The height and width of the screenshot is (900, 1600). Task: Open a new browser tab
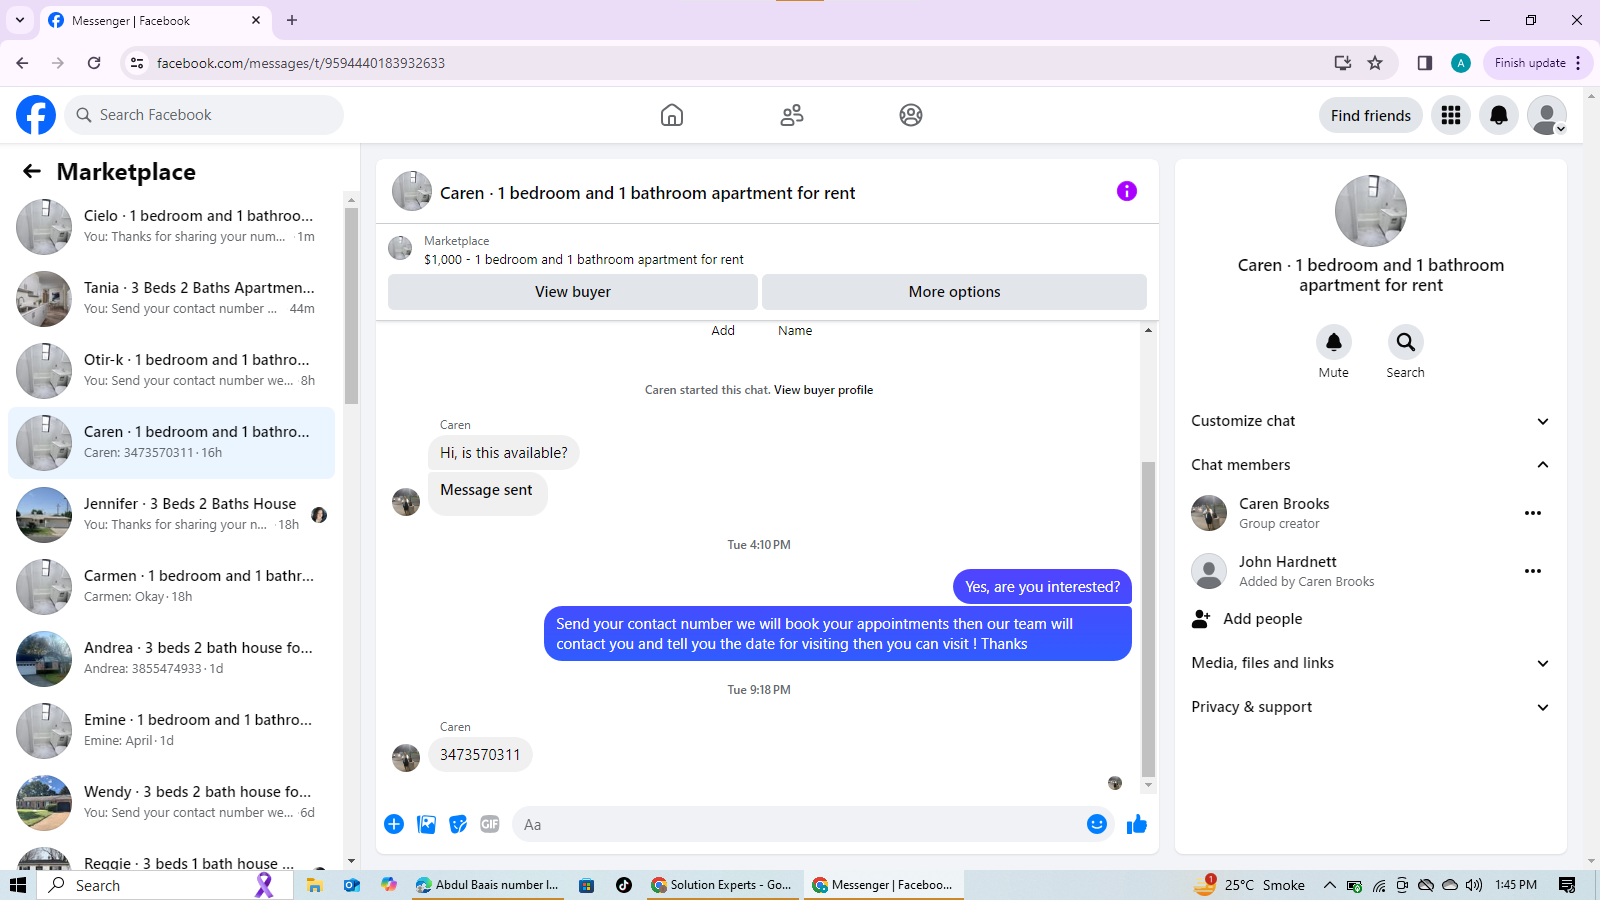click(x=292, y=20)
